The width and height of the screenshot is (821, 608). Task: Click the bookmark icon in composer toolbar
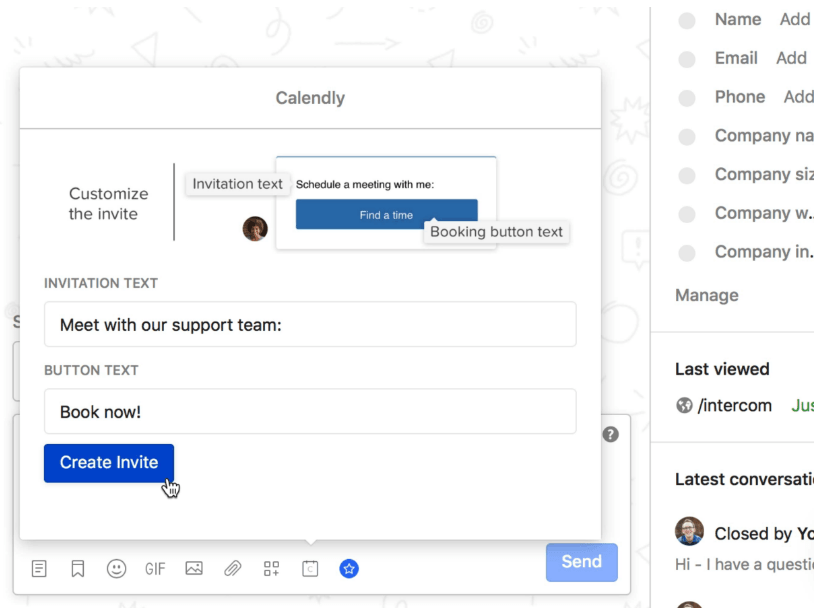pos(77,568)
